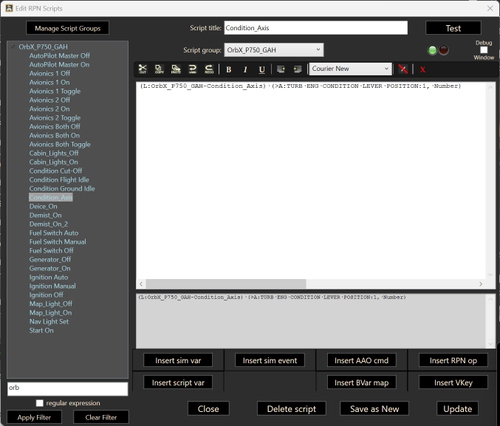Click Insert VKey button
Viewport: 500px width, 426px height.
click(453, 382)
